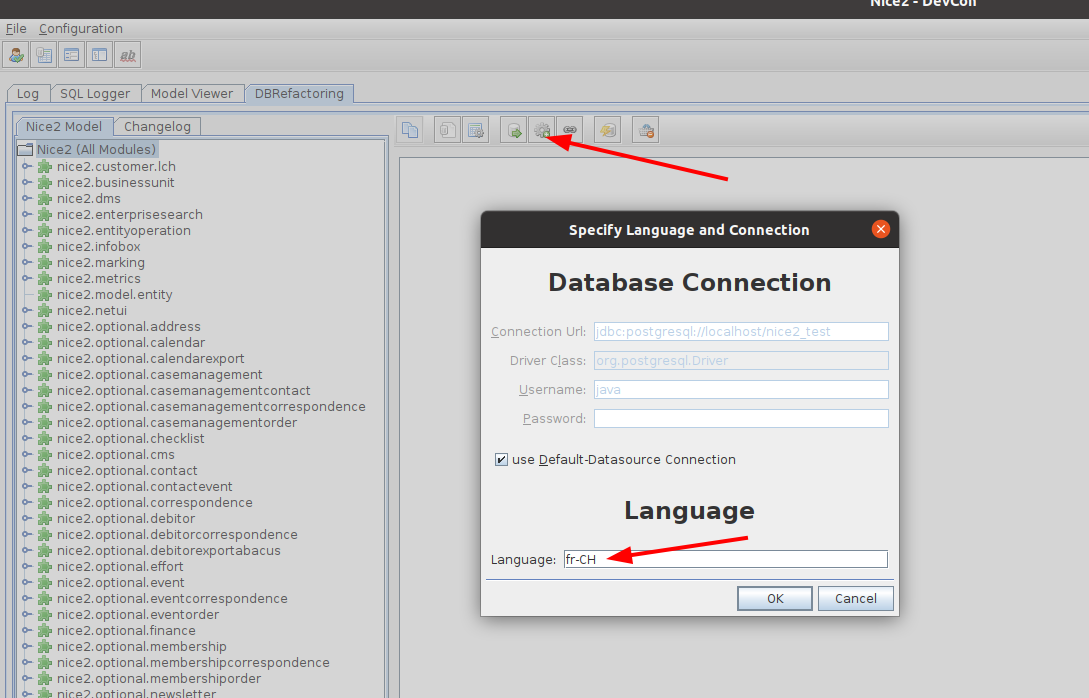Switch to the Changelog tab
The image size is (1089, 698).
click(x=157, y=126)
